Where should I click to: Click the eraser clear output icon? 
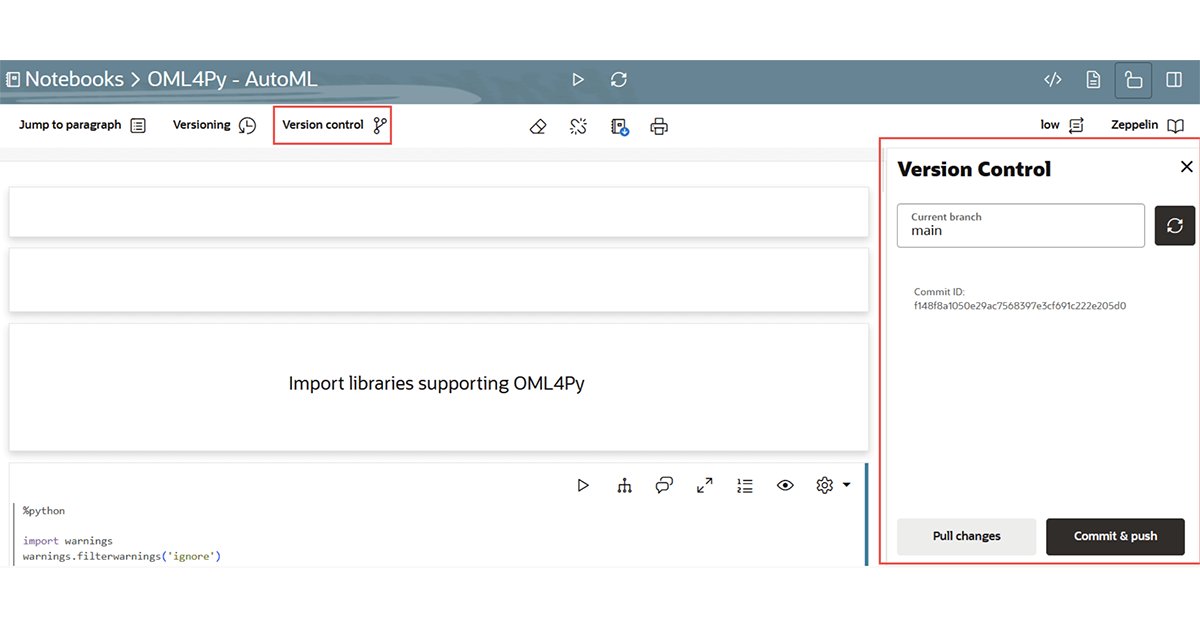(538, 126)
